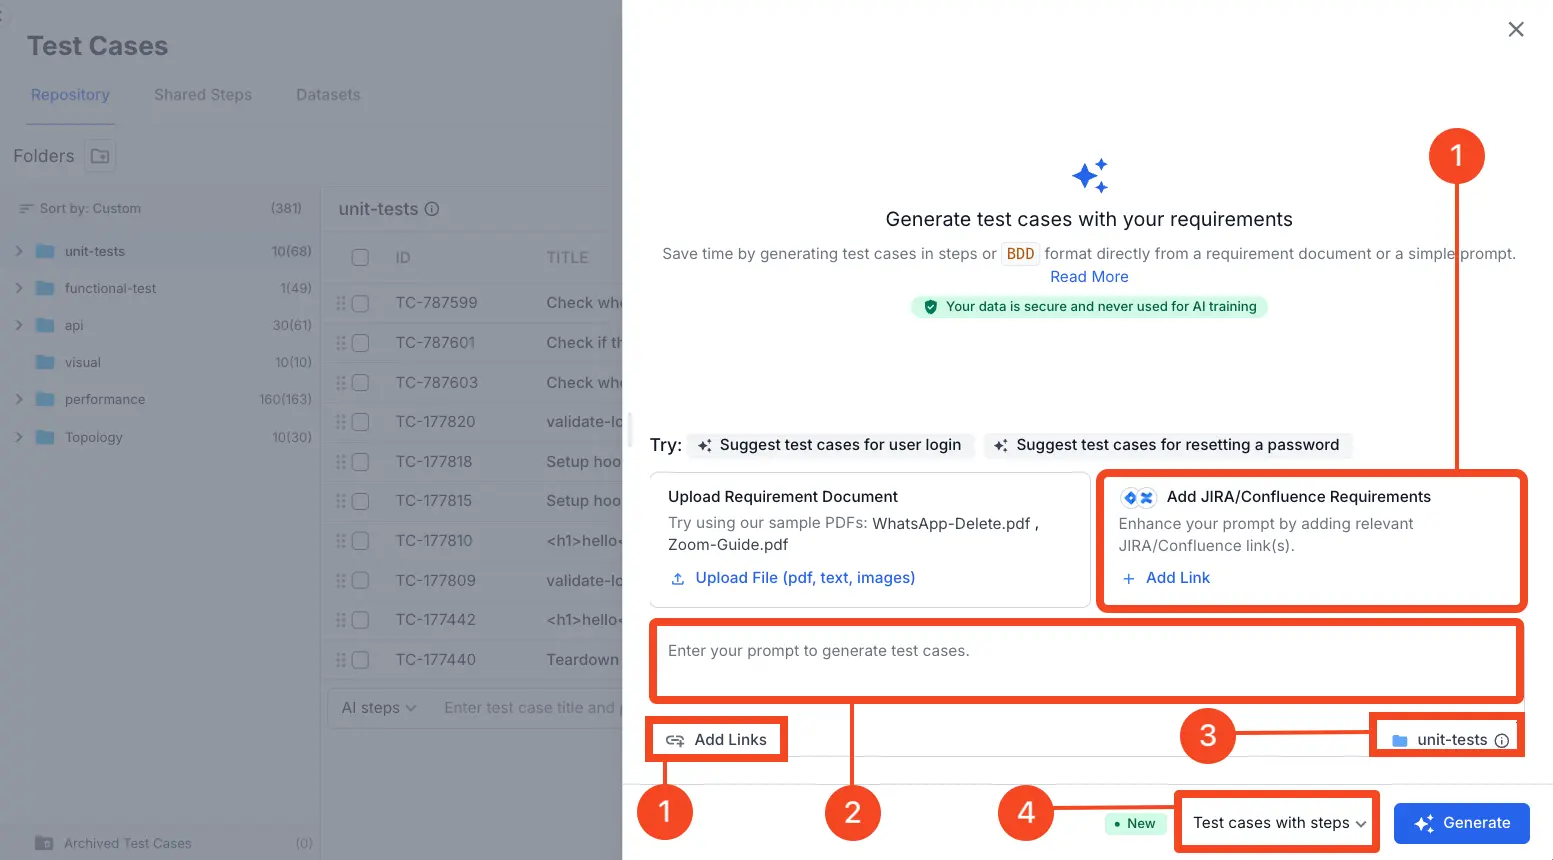Toggle the select-all checkbox in table header

point(360,258)
